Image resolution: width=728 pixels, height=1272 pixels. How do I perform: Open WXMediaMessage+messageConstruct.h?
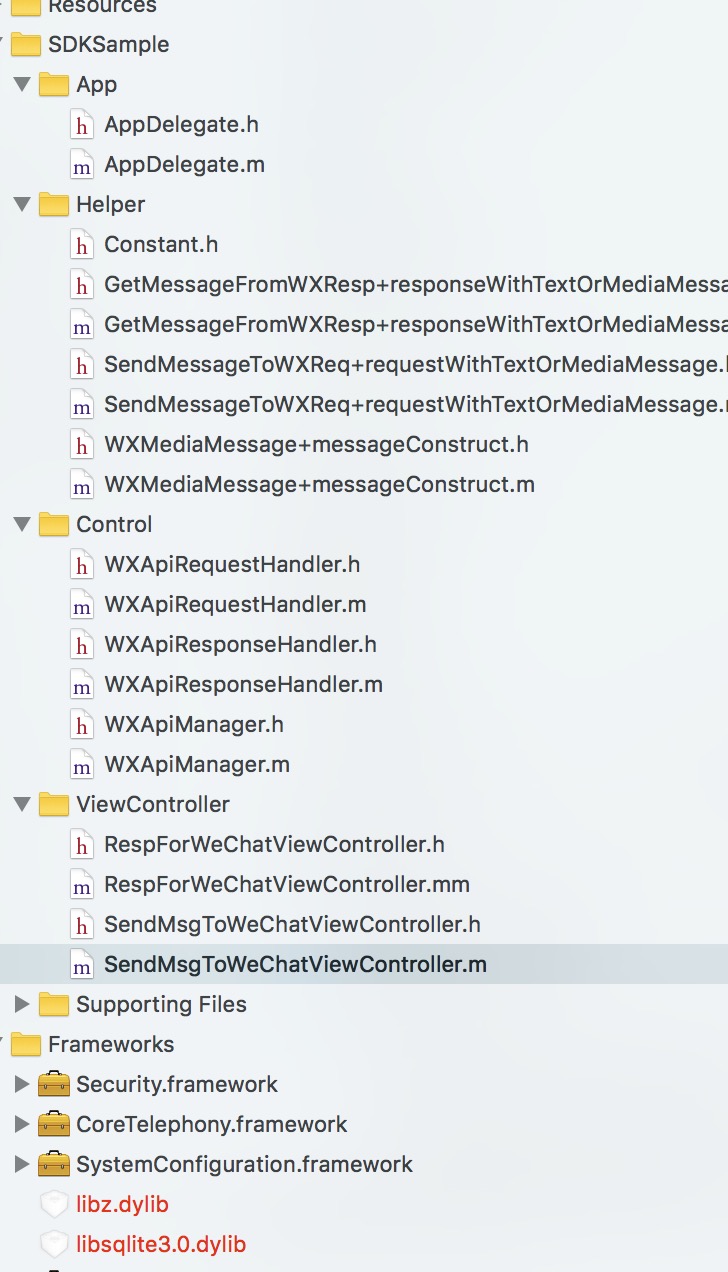[x=316, y=445]
